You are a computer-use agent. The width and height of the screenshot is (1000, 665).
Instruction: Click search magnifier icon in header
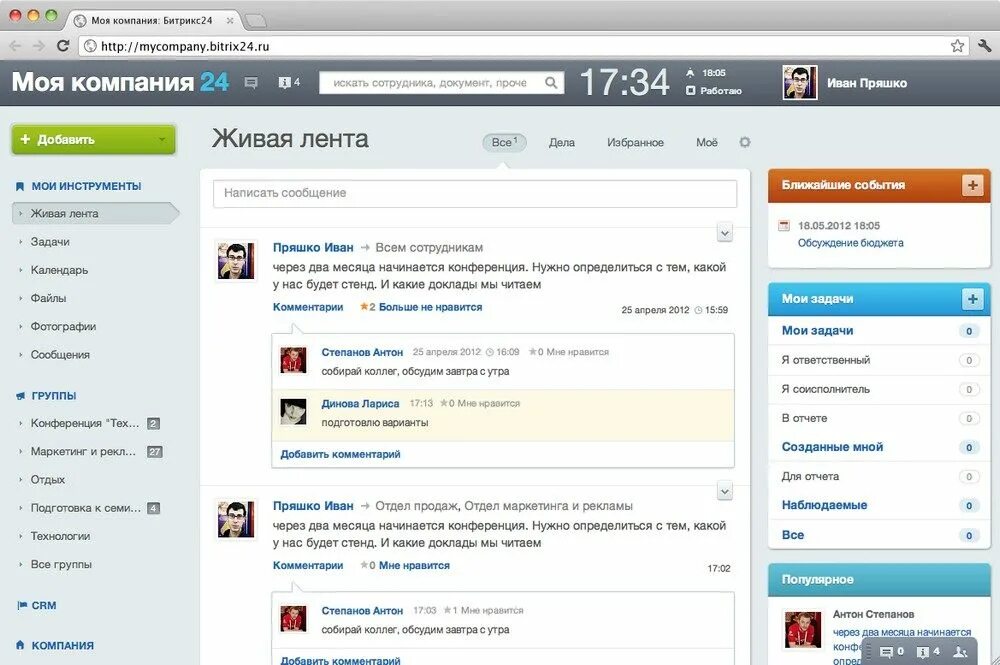551,82
